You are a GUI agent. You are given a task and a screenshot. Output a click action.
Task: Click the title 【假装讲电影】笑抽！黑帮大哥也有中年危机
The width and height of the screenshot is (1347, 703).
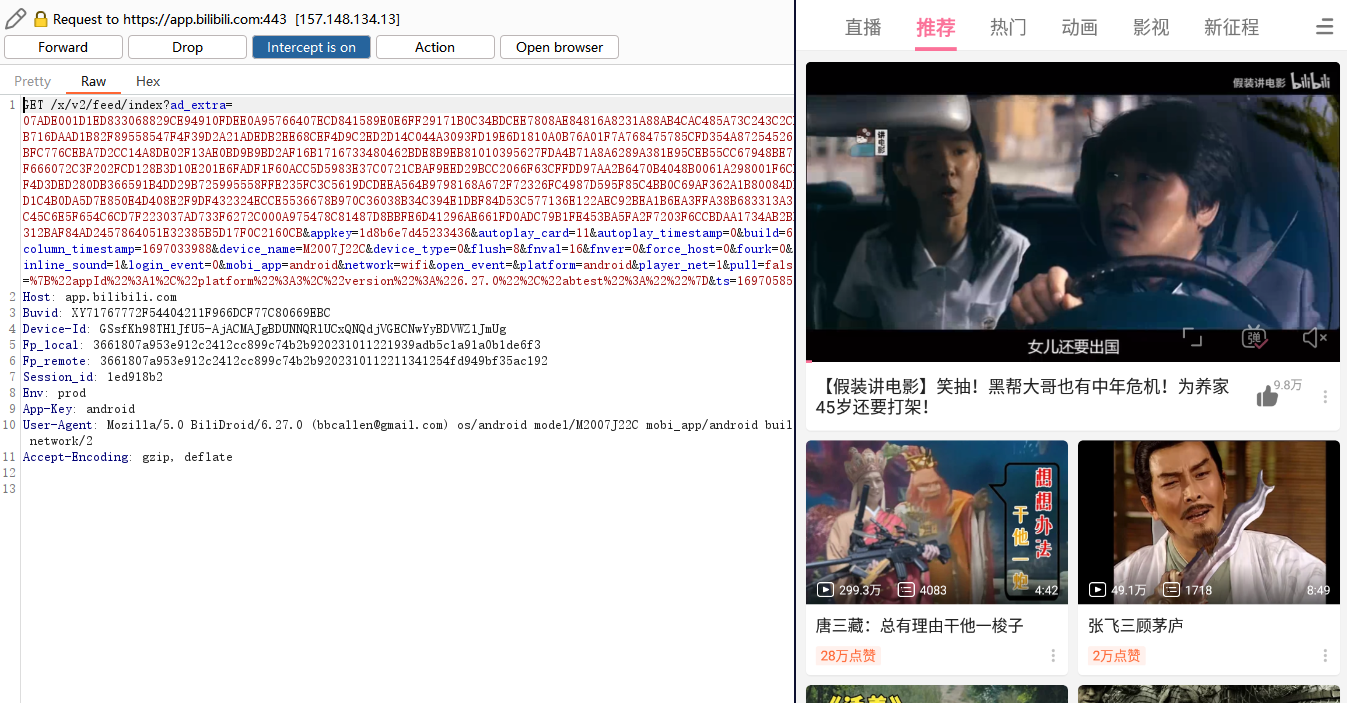tap(1022, 396)
